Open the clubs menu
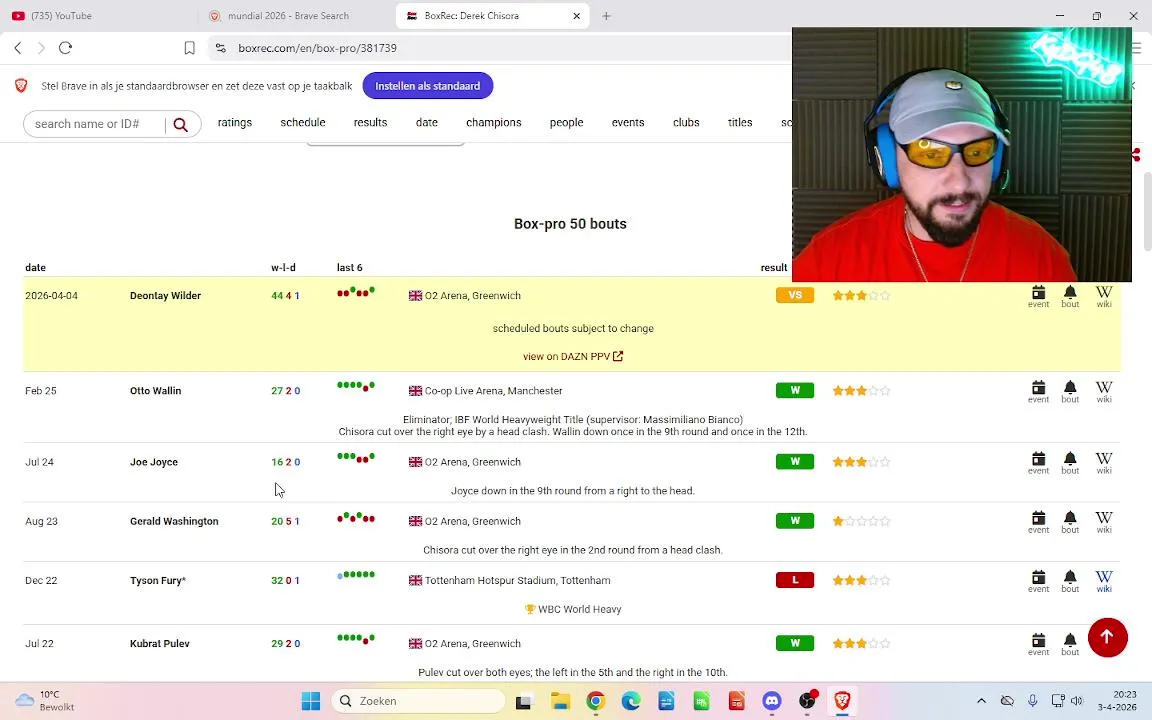The width and height of the screenshot is (1152, 720). click(x=686, y=123)
